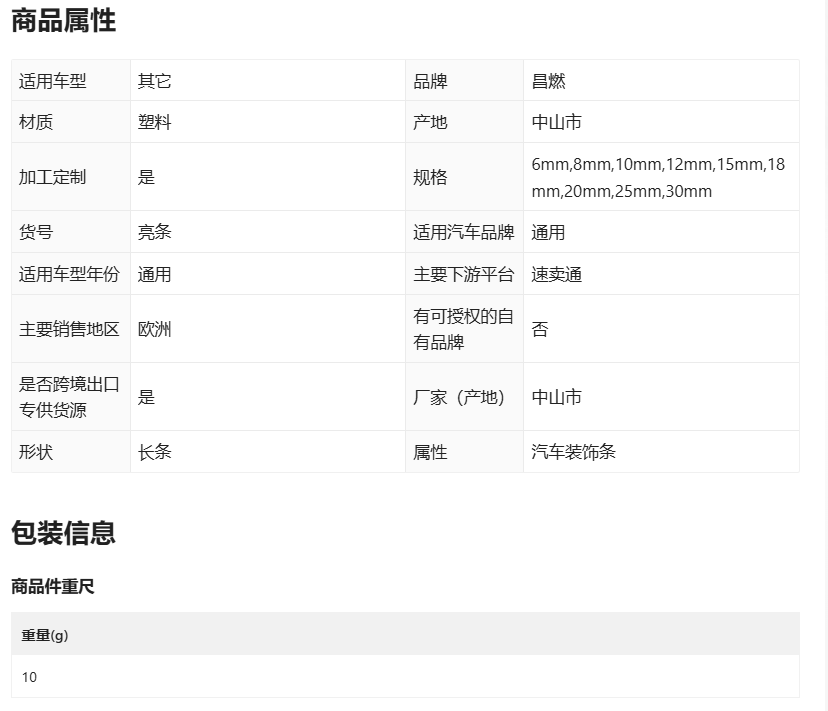This screenshot has width=828, height=711.
Task: Click the 是否跨境出口专供货源 label
Action: (x=69, y=397)
